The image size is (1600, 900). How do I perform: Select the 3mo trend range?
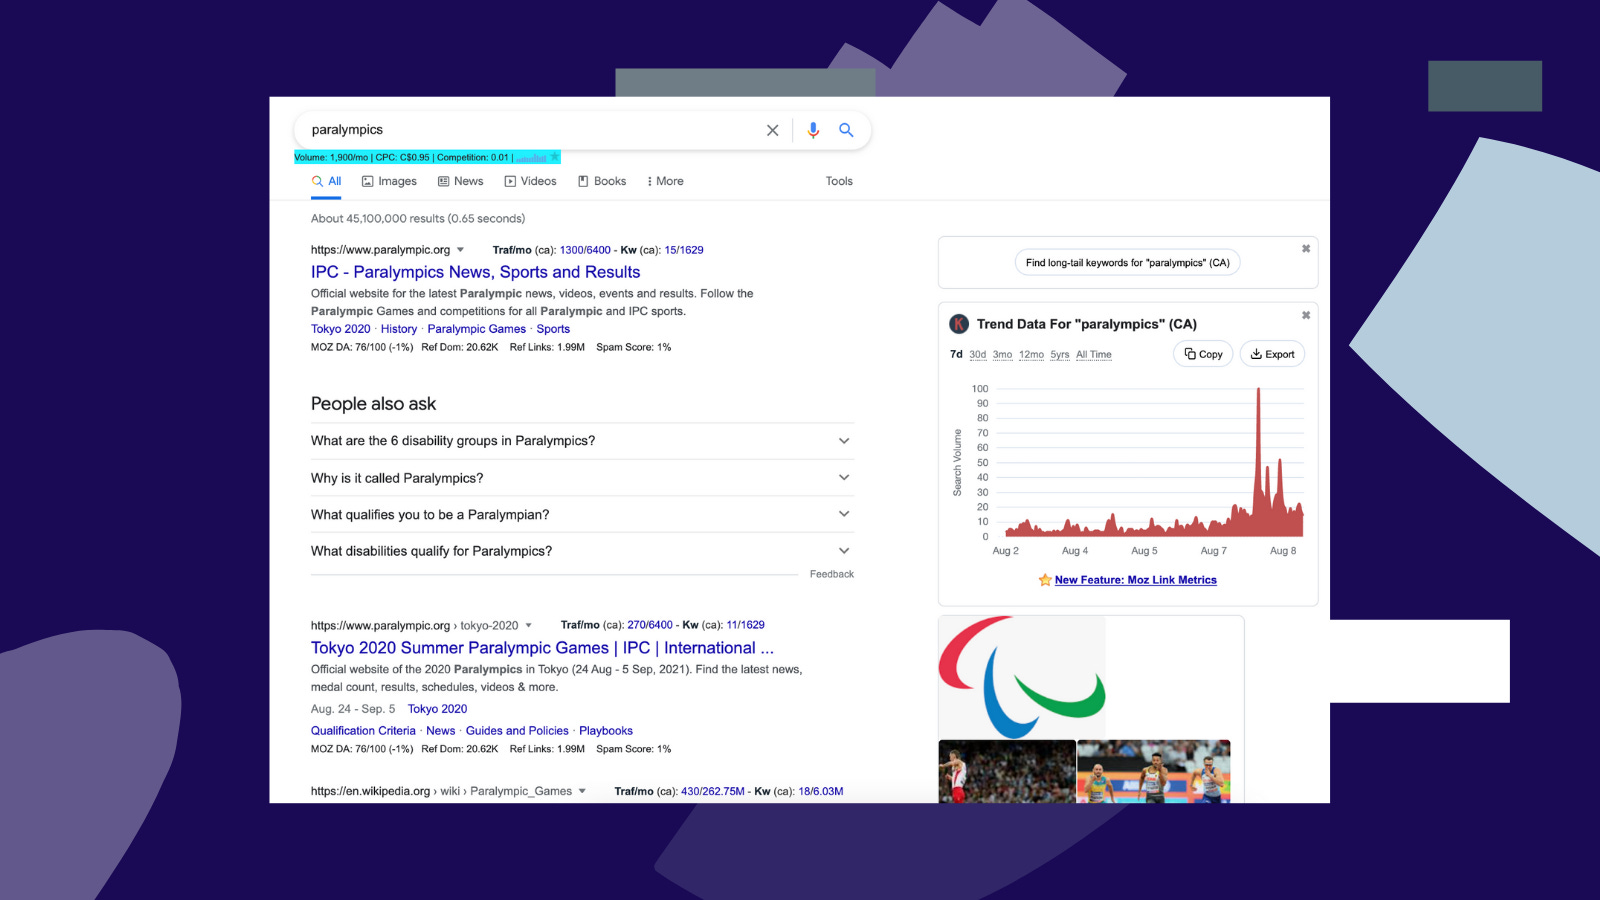pyautogui.click(x=1003, y=355)
